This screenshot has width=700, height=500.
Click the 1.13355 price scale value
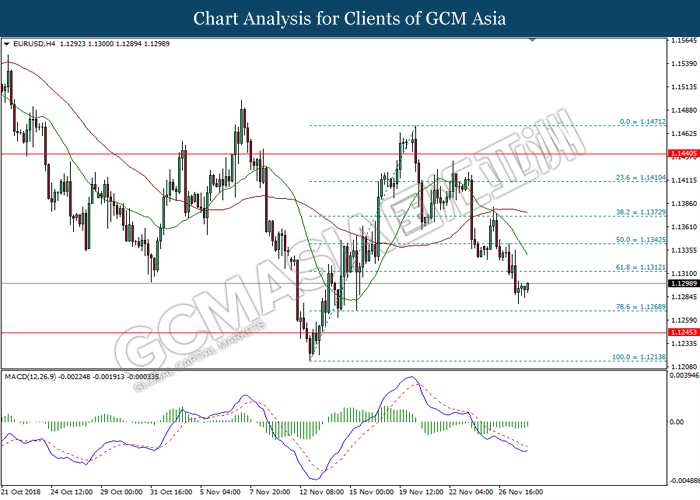pos(684,250)
